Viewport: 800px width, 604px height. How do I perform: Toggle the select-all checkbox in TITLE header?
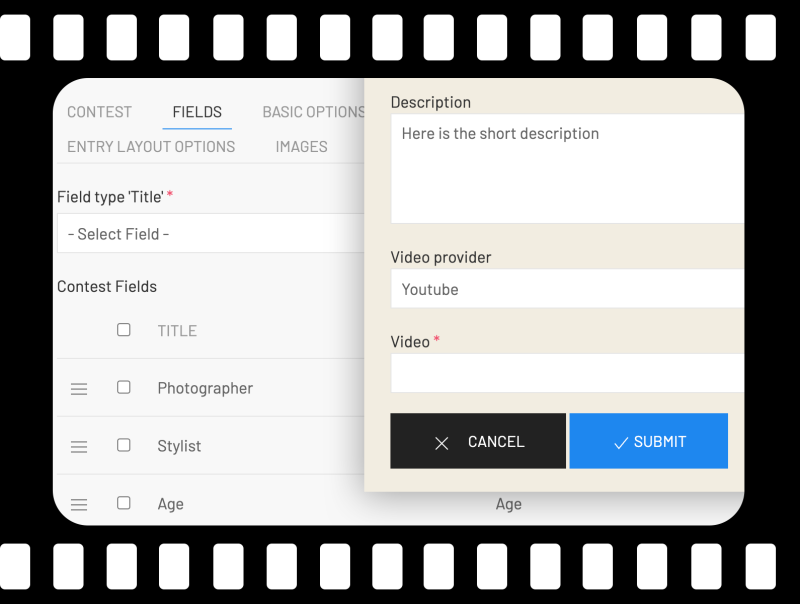pyautogui.click(x=123, y=330)
